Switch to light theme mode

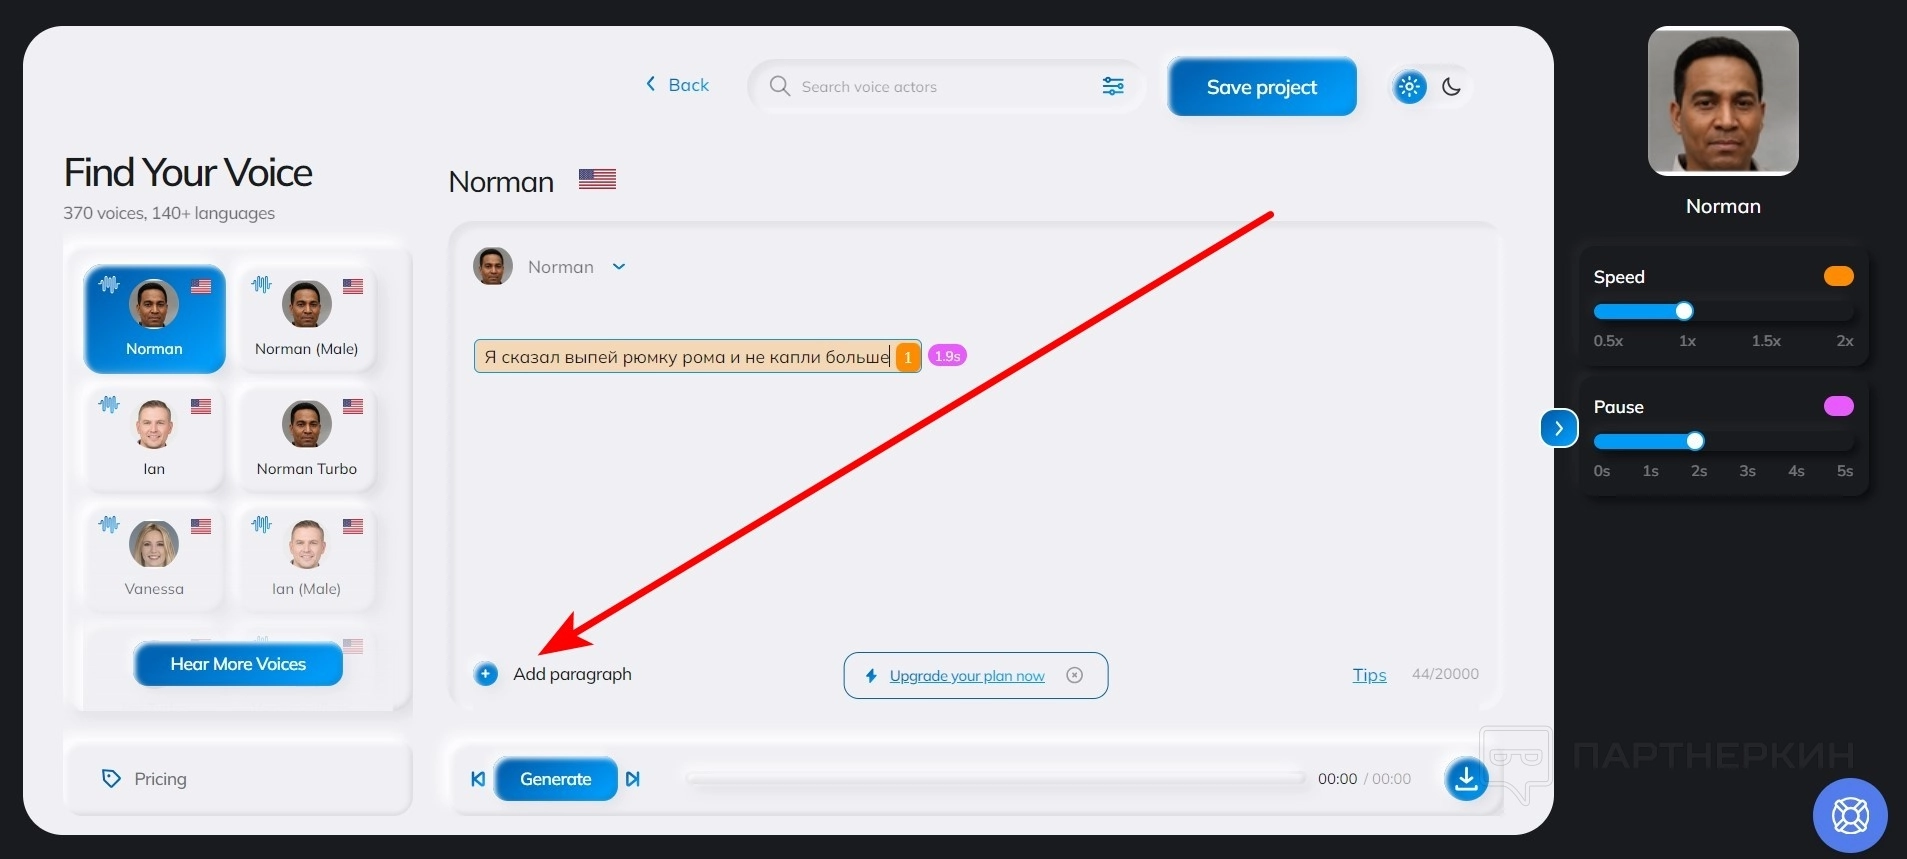(1410, 87)
